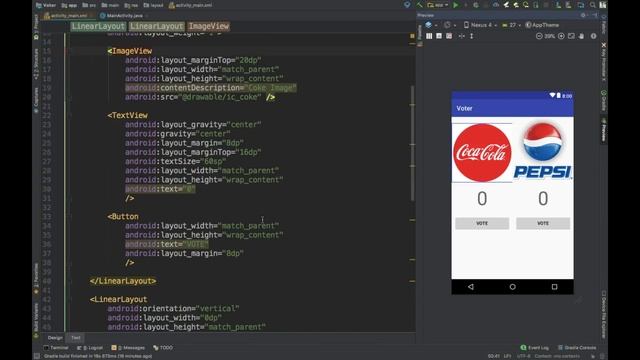Click the vertical expand icon in Preview
This screenshot has width=640, height=360.
point(472,36)
